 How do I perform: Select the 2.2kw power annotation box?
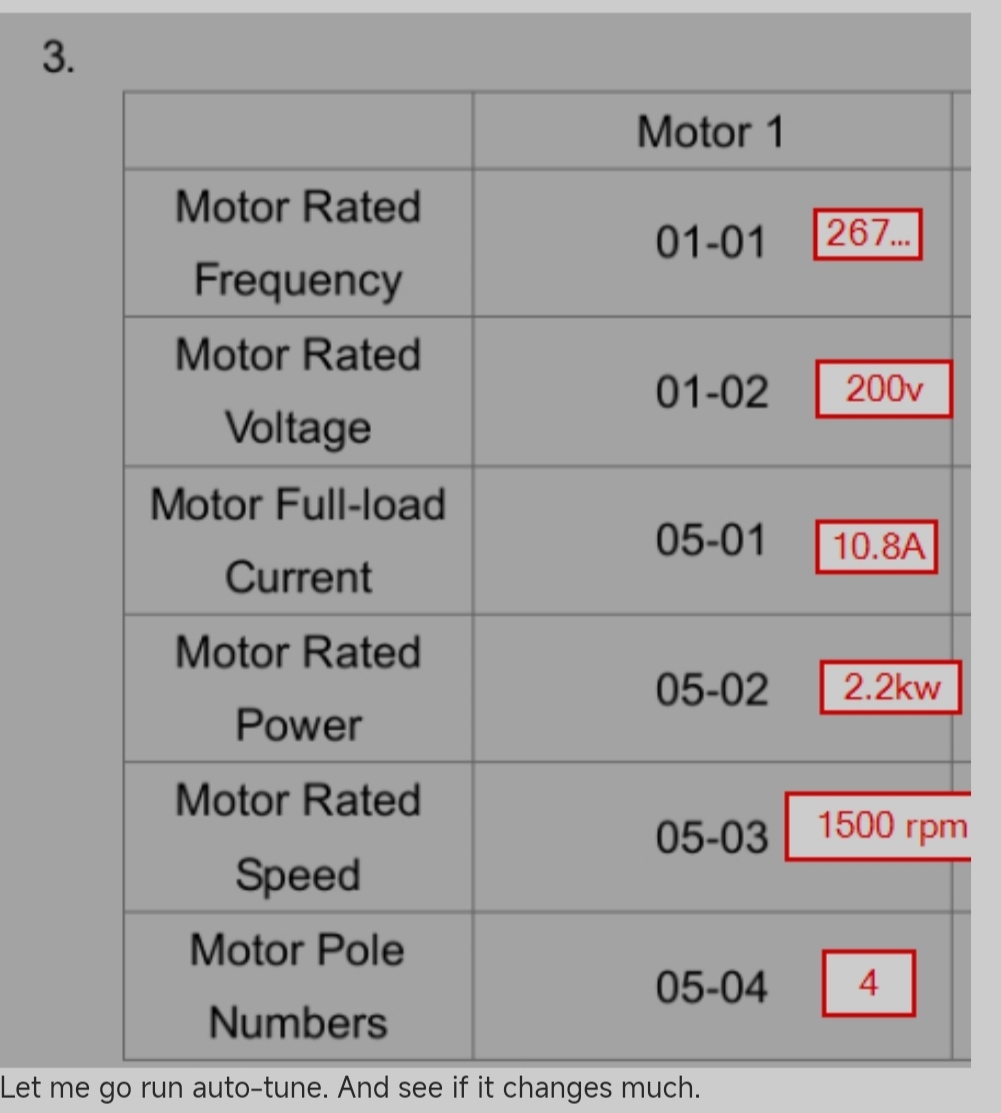(891, 687)
